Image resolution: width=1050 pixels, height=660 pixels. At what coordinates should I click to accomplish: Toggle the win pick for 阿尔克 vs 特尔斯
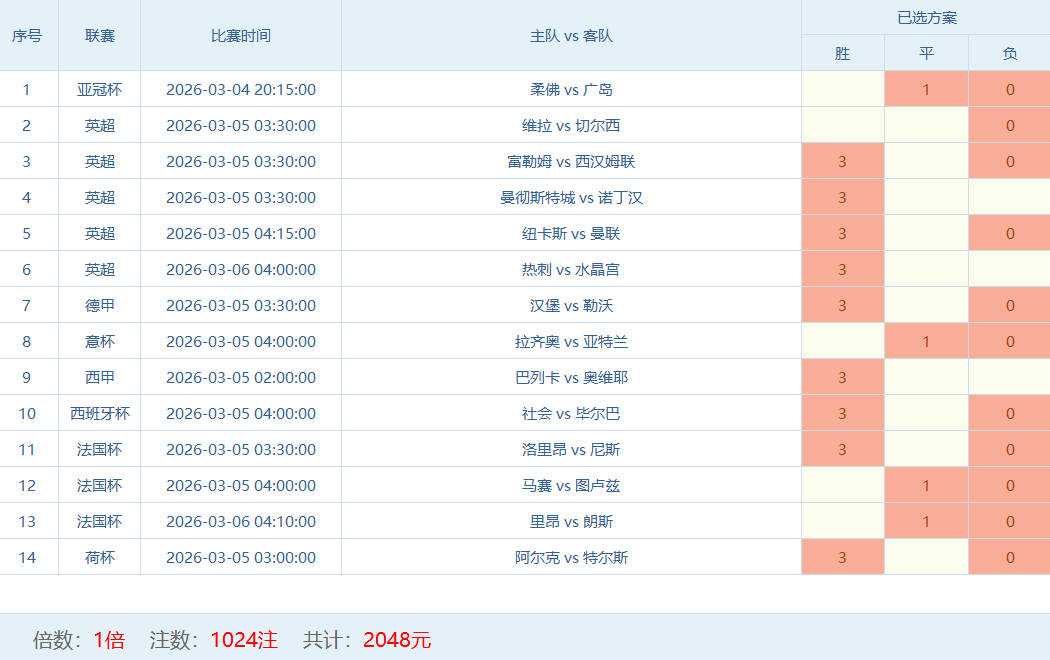[842, 557]
